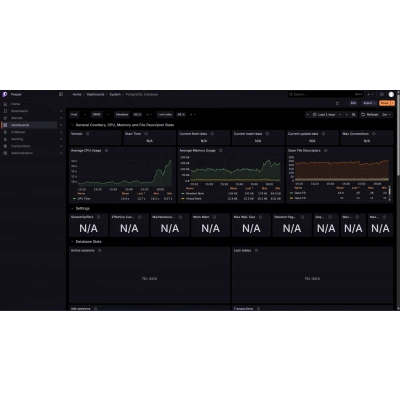Collapse the Settings row section

click(72, 208)
